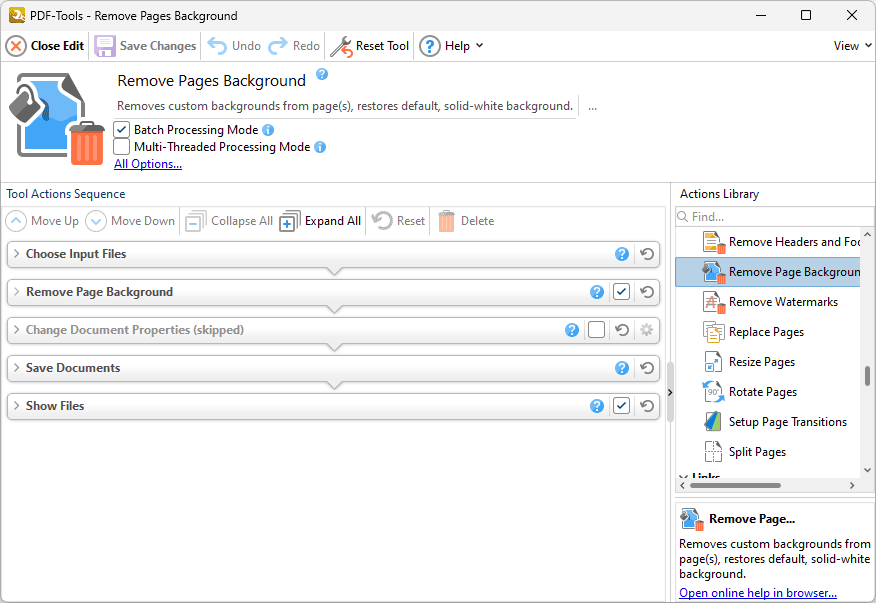Screen dimensions: 876x603
Task: Expand the Save Documents step
Action: tap(17, 368)
